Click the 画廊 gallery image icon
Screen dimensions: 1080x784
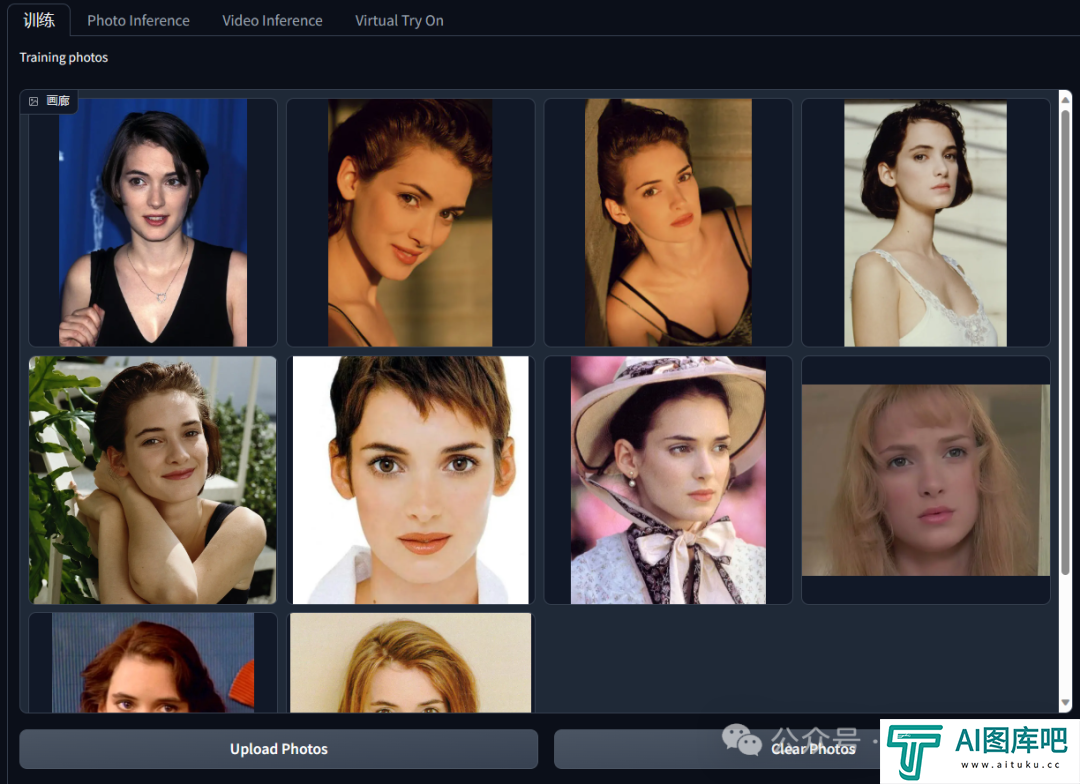[x=33, y=101]
